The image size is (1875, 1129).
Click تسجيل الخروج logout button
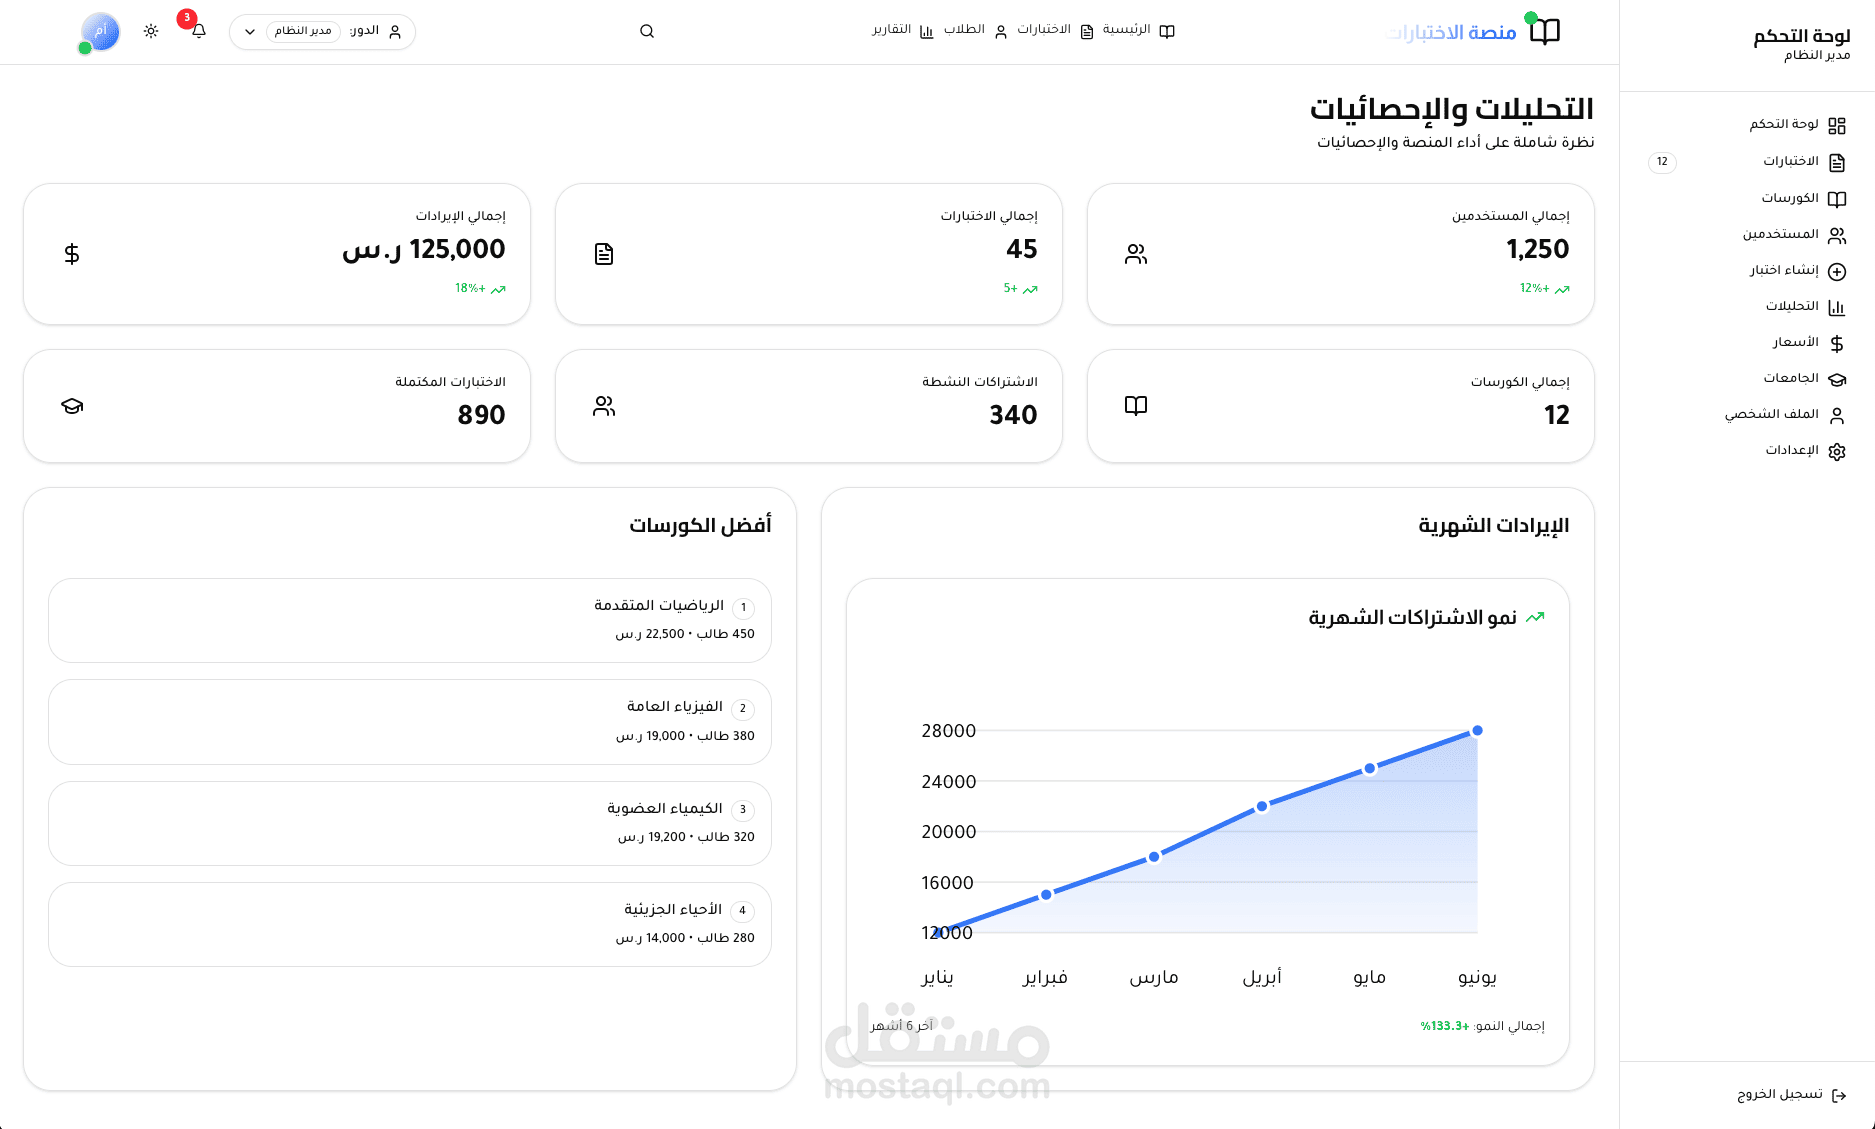point(1791,1095)
